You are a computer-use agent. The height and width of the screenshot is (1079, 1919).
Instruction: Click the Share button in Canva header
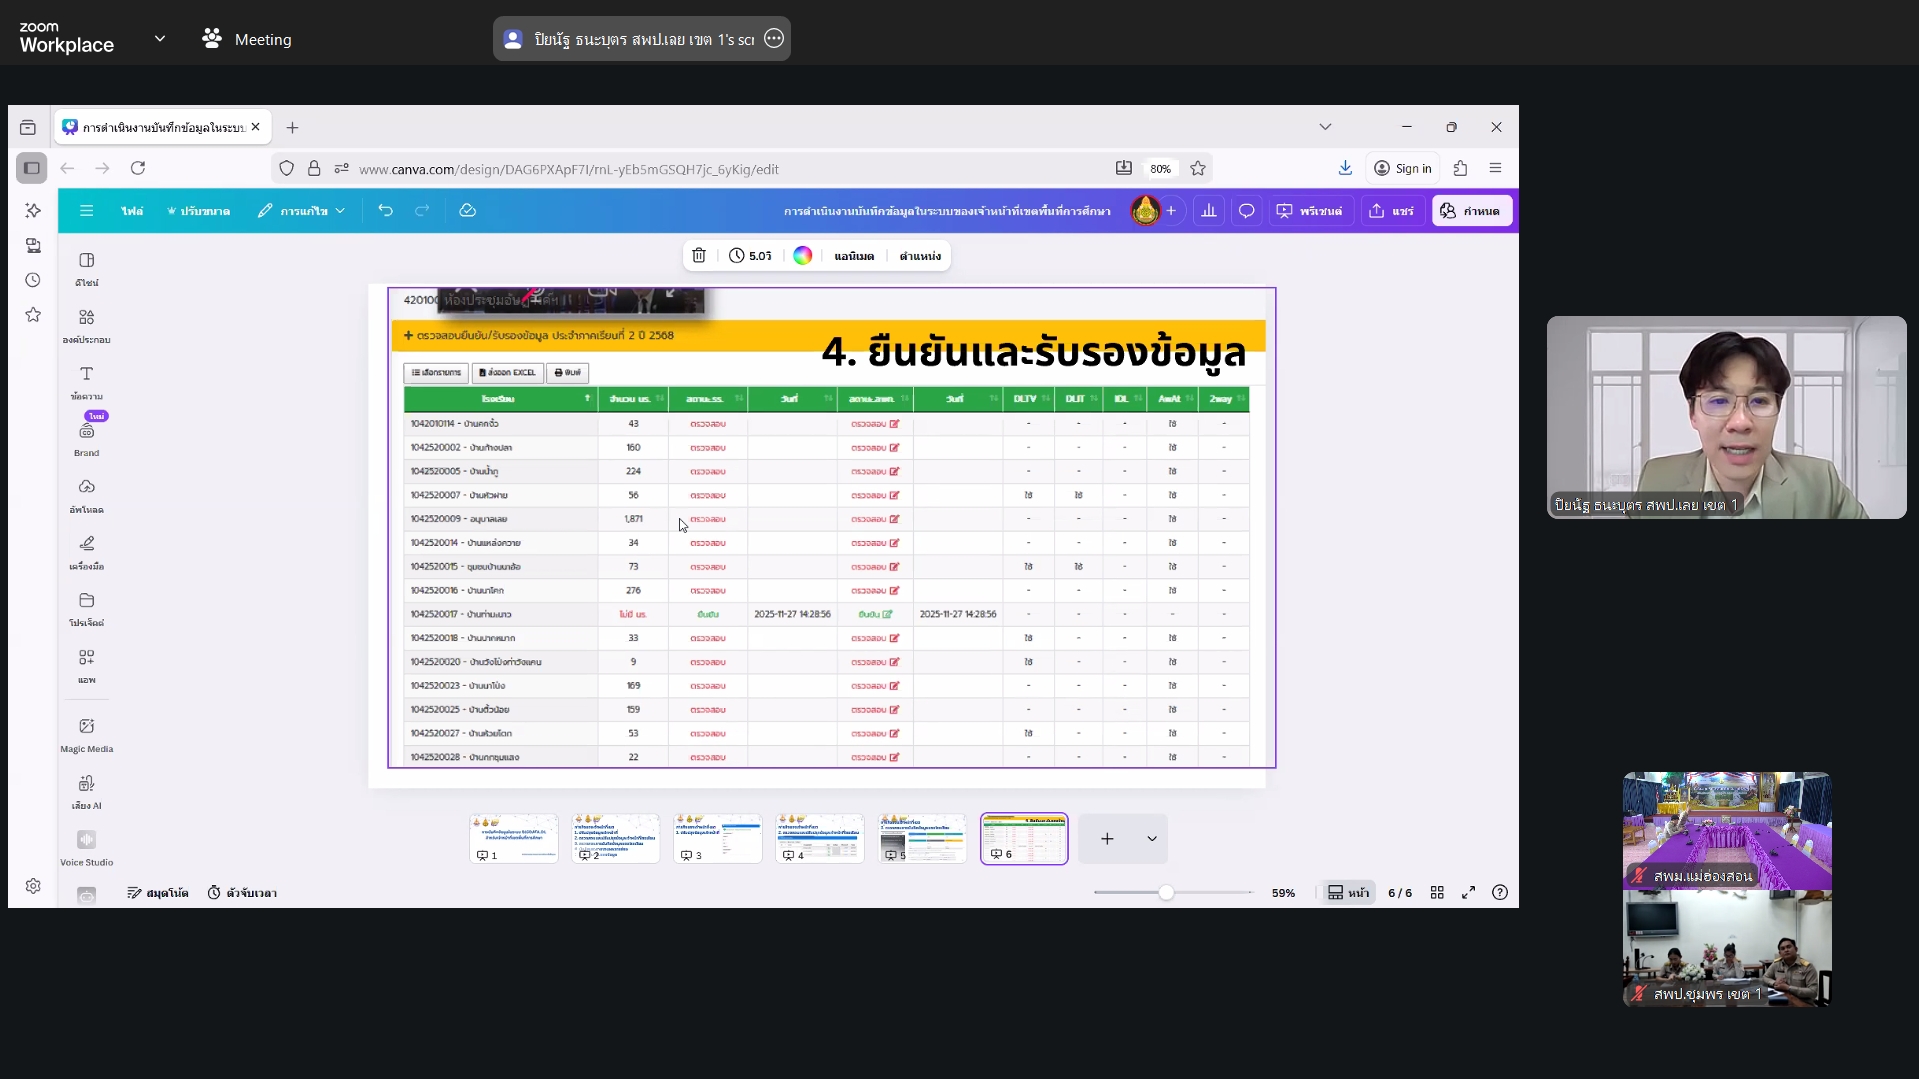pyautogui.click(x=1392, y=211)
